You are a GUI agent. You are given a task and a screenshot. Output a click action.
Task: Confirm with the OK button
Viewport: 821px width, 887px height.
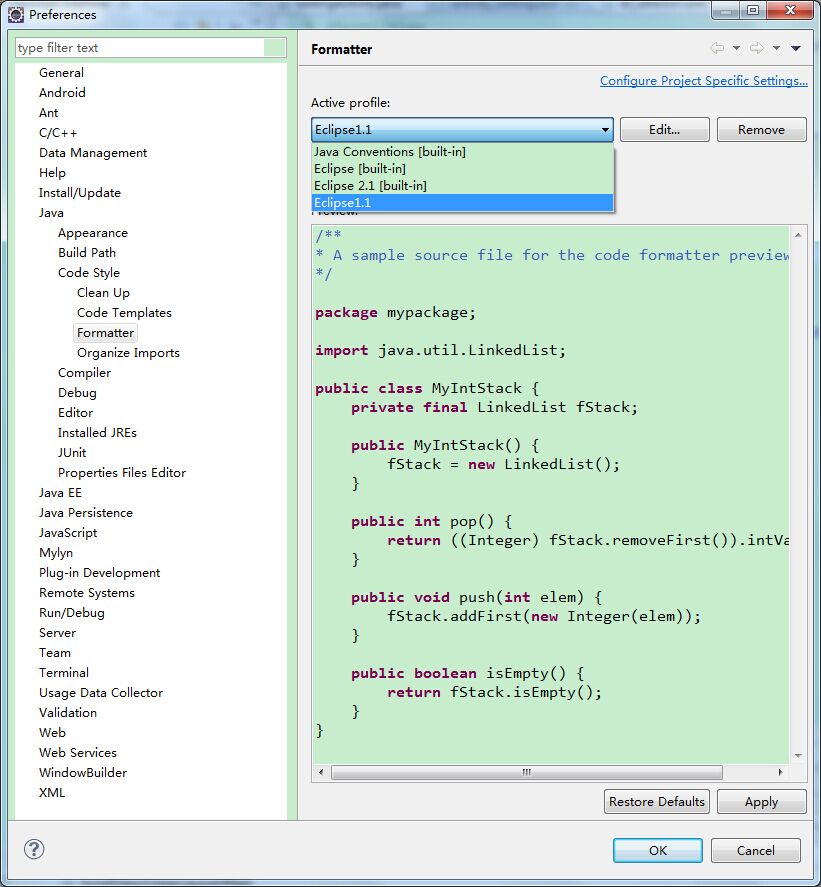pyautogui.click(x=657, y=850)
